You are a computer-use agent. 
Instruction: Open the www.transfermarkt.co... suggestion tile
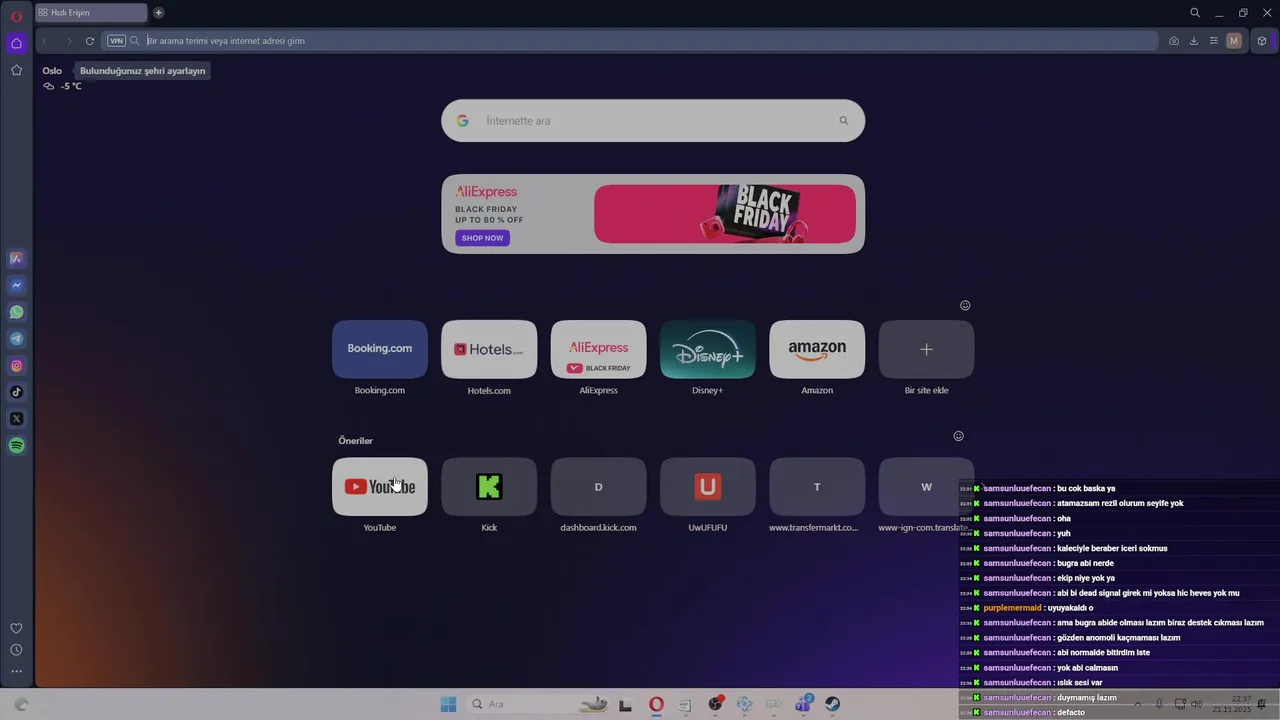coord(817,487)
